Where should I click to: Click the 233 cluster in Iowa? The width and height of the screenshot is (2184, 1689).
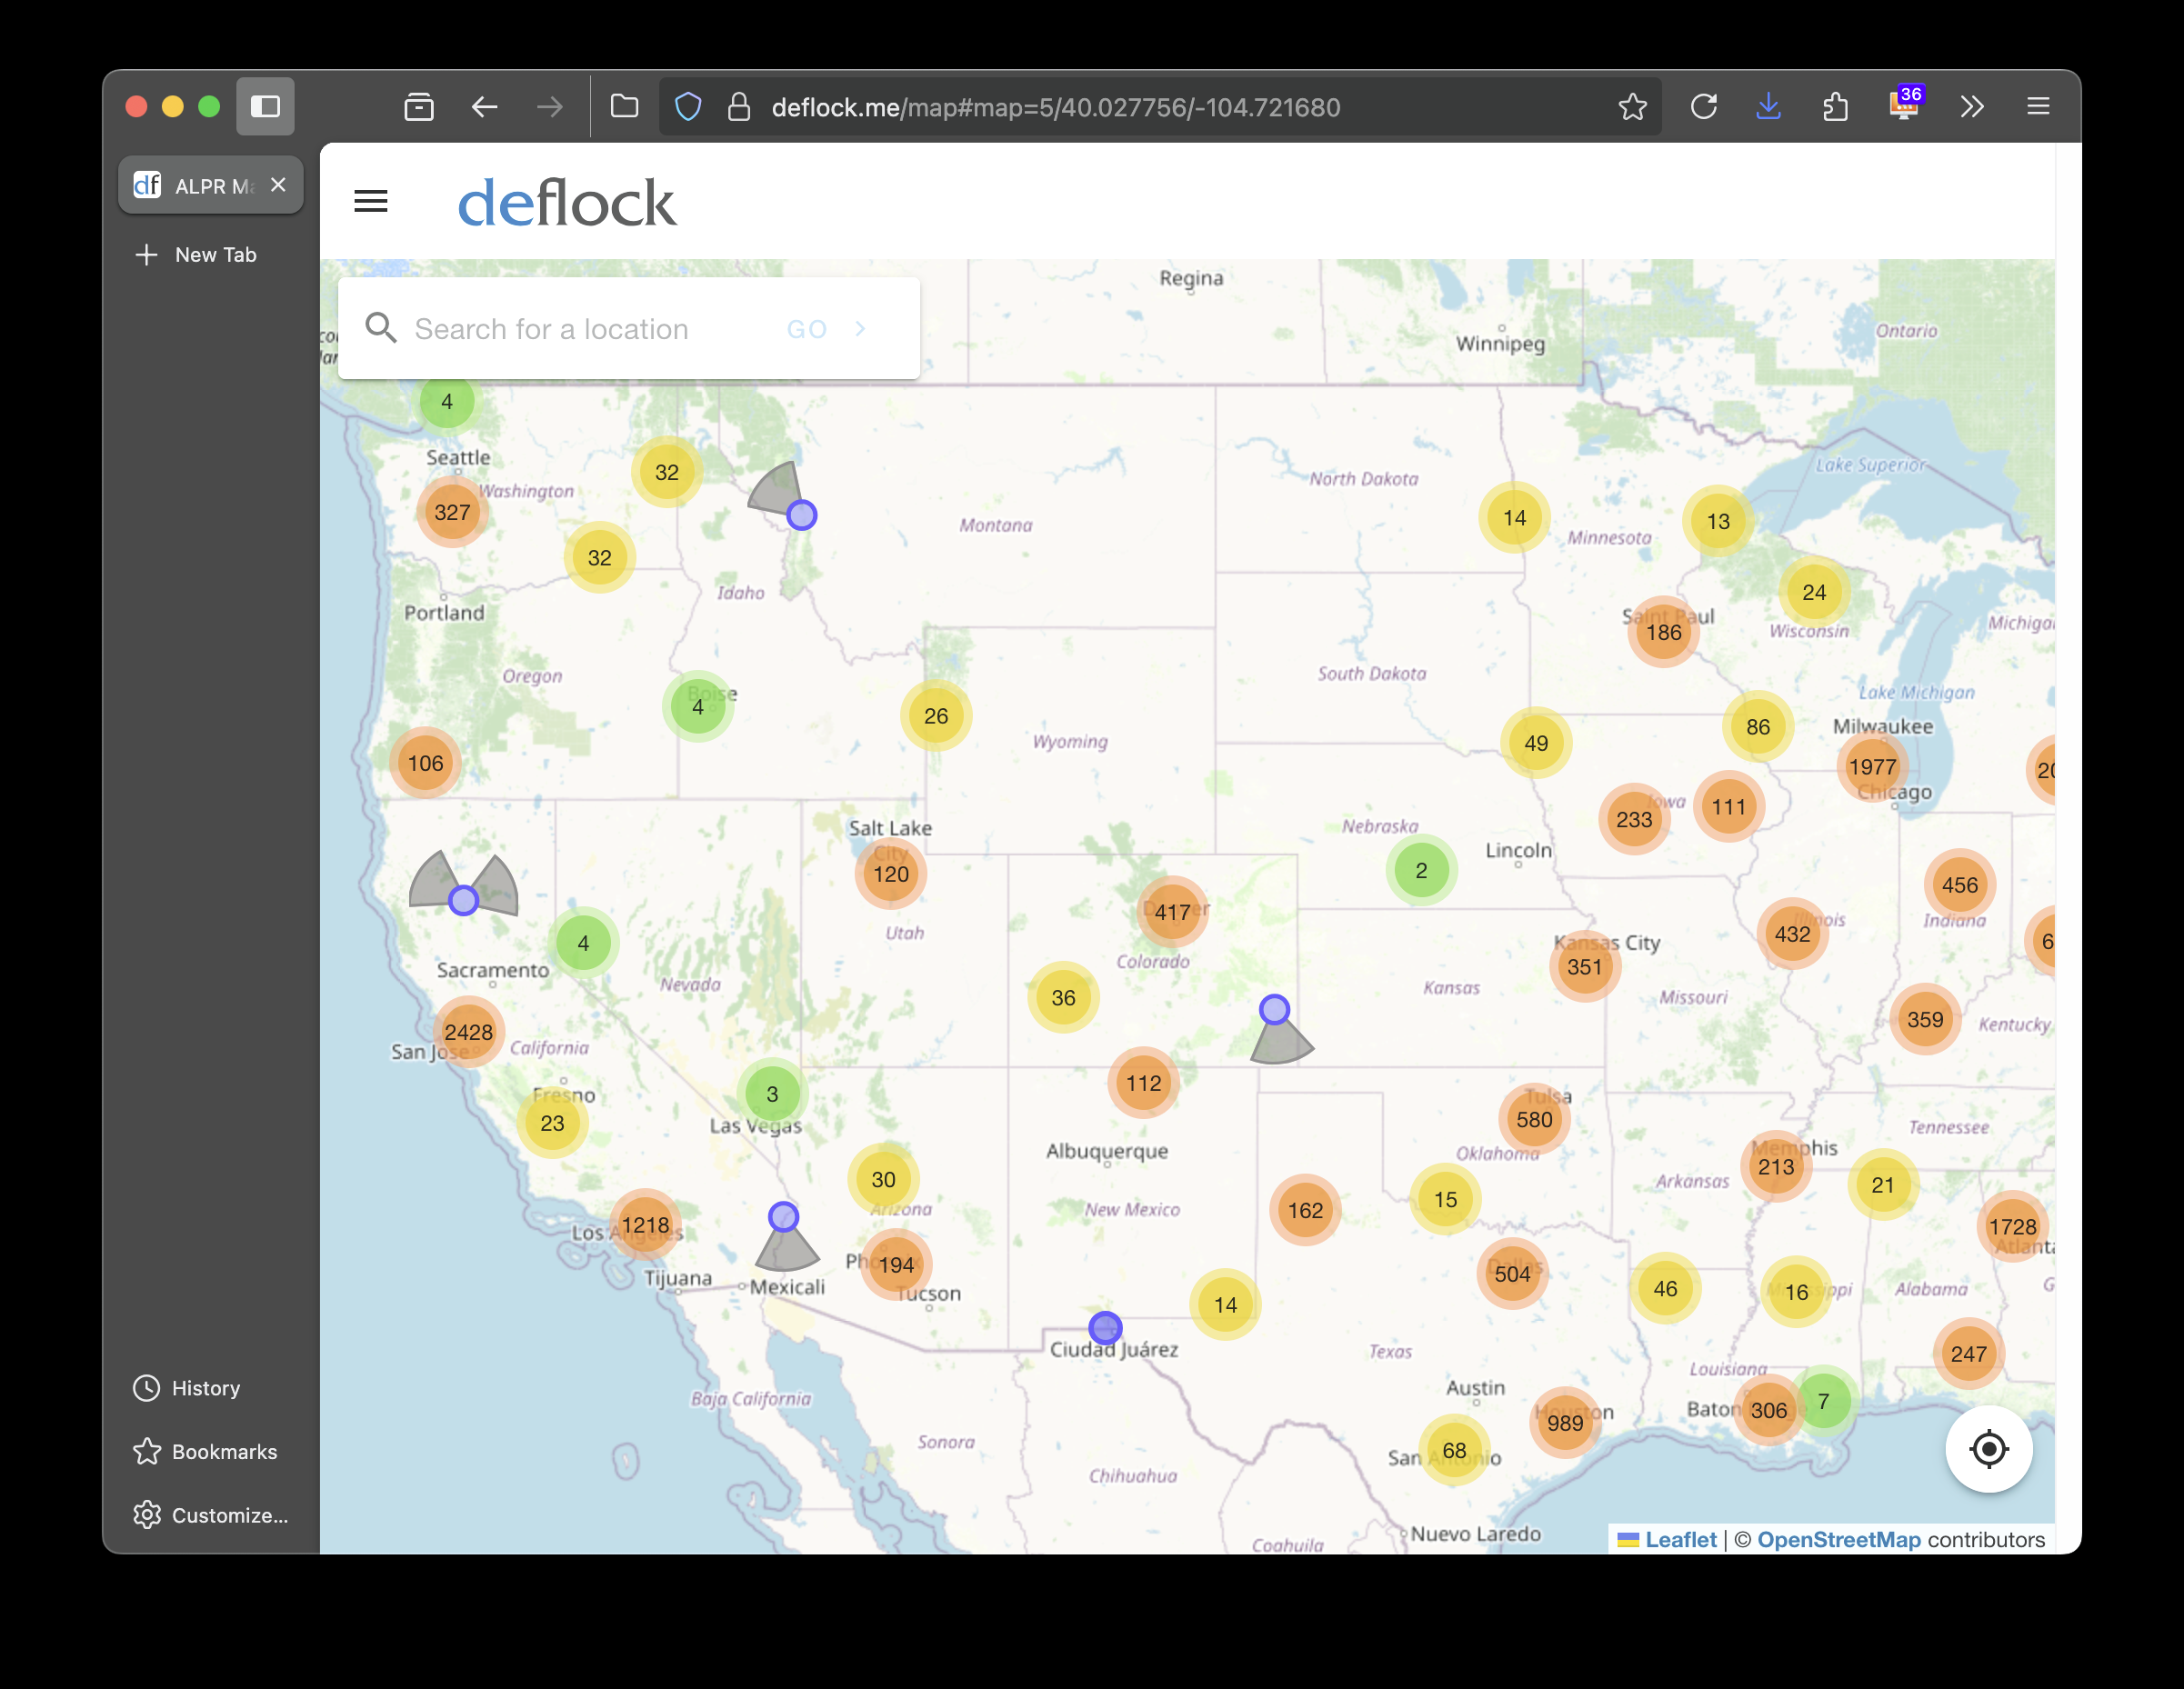[1634, 820]
